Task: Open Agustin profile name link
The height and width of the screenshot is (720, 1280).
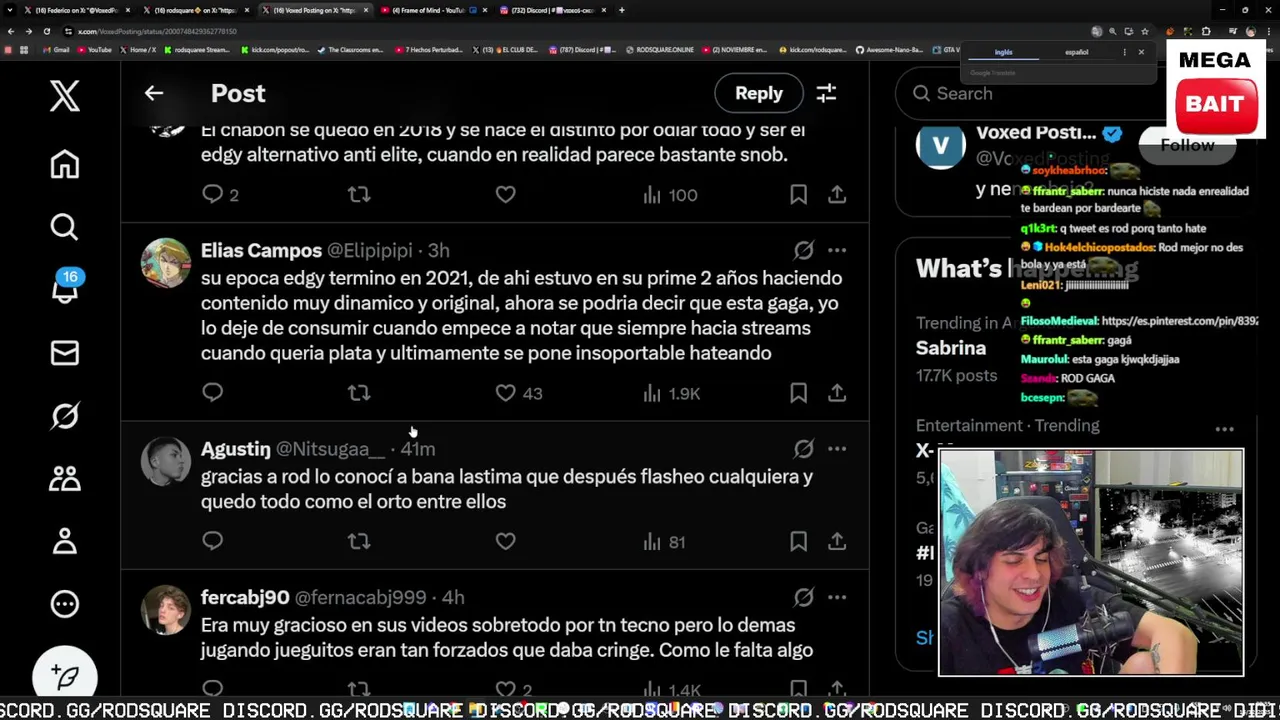Action: pyautogui.click(x=235, y=449)
